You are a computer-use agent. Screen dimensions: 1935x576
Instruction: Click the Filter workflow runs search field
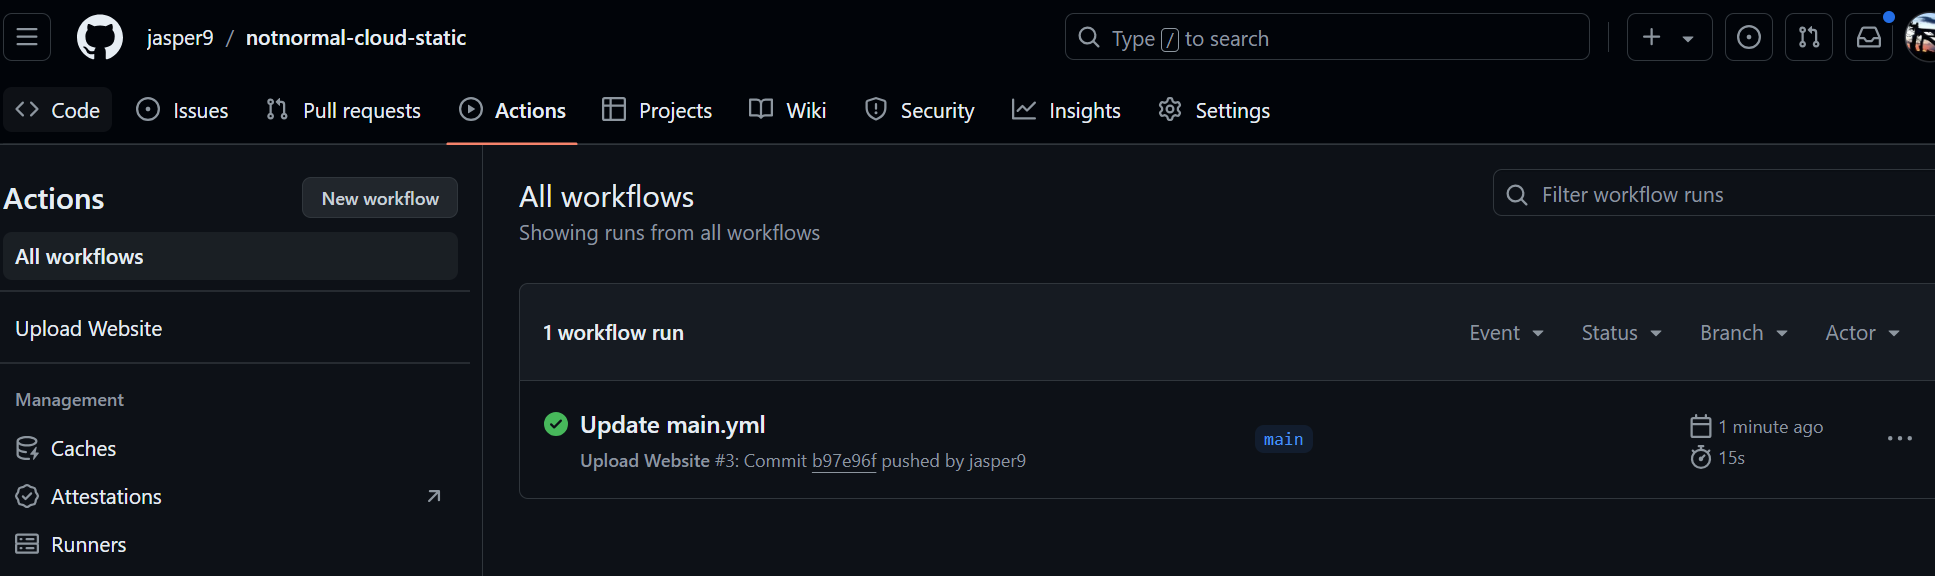coord(1700,193)
